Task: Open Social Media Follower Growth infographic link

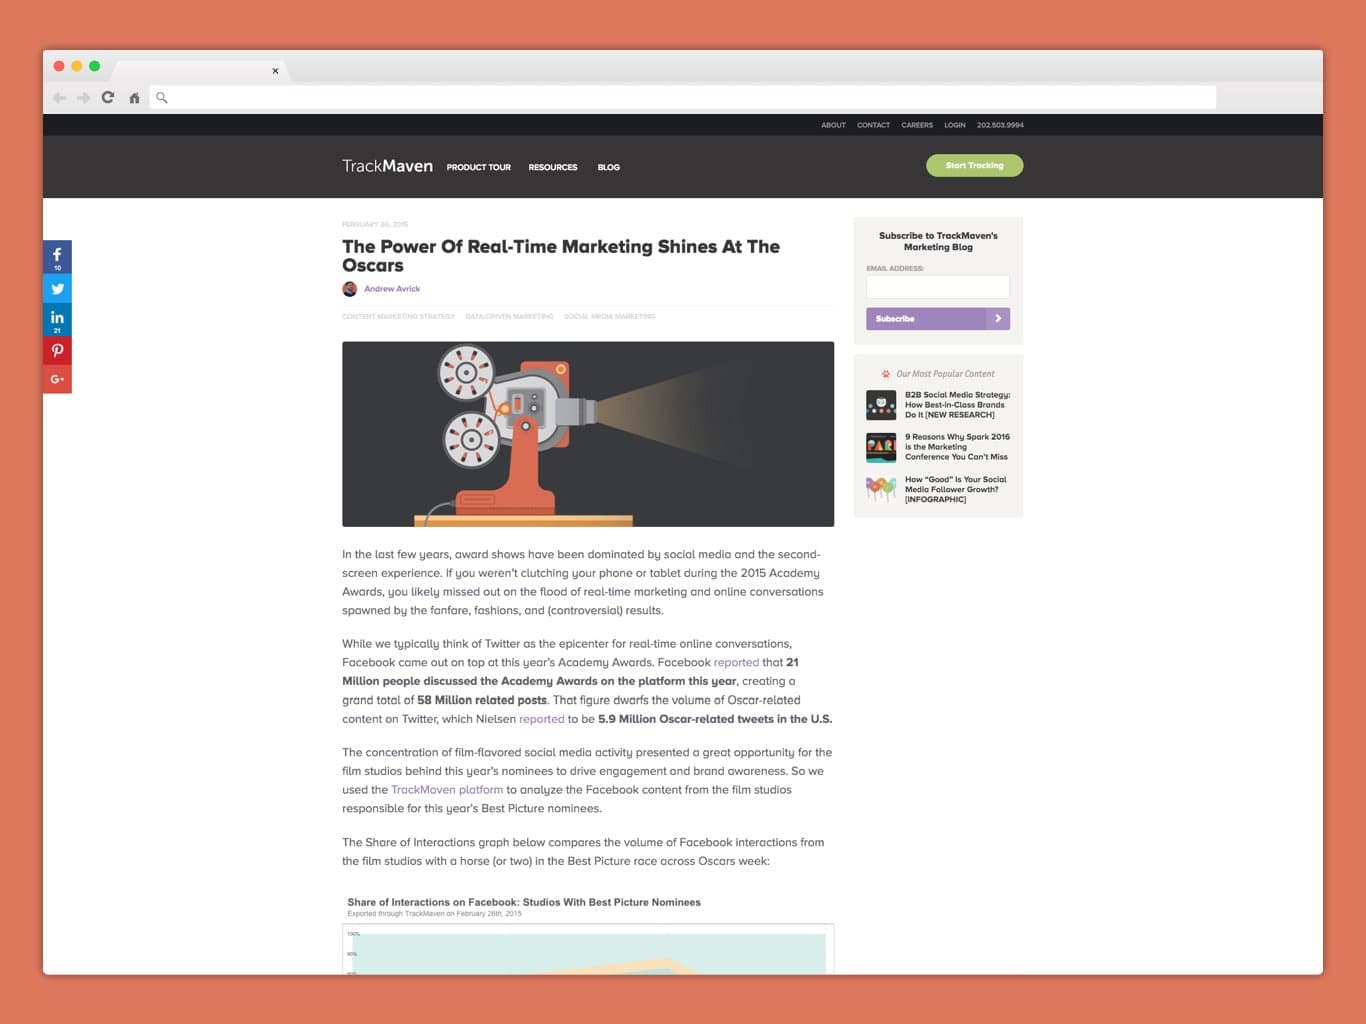Action: 956,490
